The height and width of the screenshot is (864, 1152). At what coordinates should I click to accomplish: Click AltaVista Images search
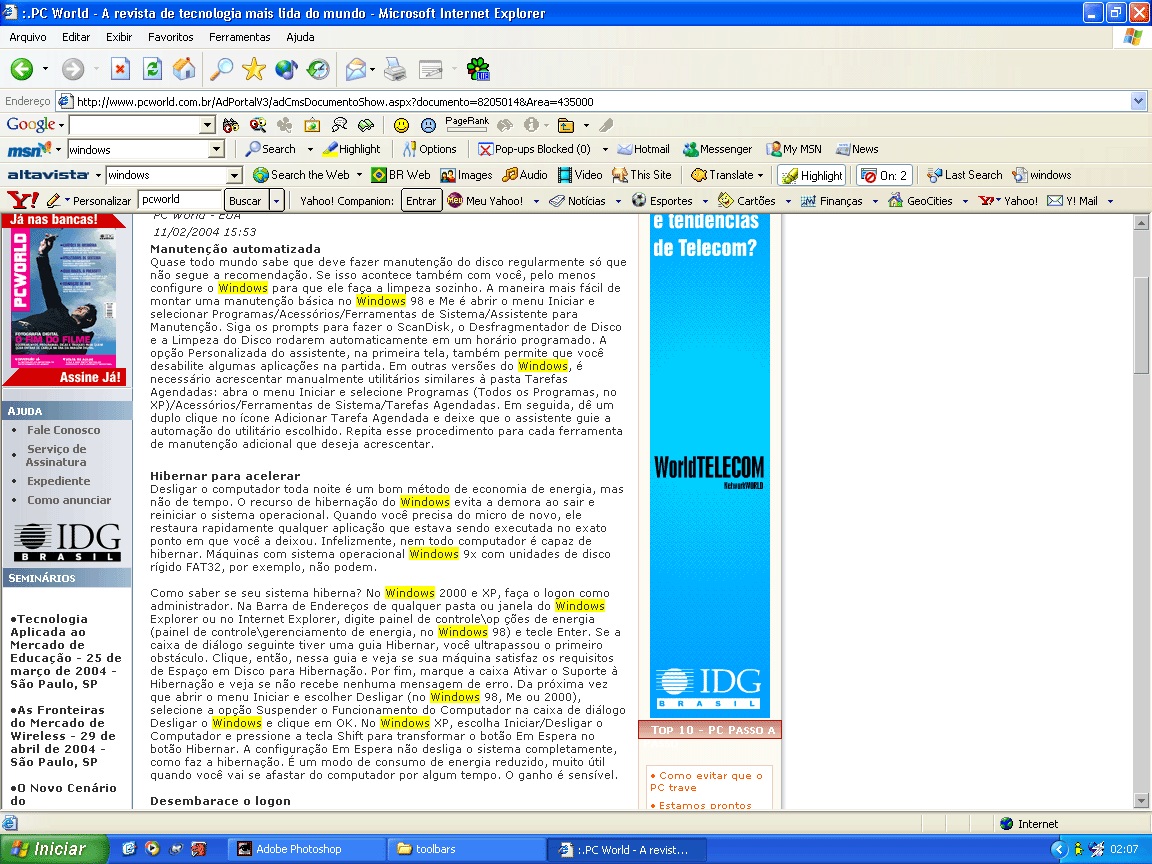[467, 175]
